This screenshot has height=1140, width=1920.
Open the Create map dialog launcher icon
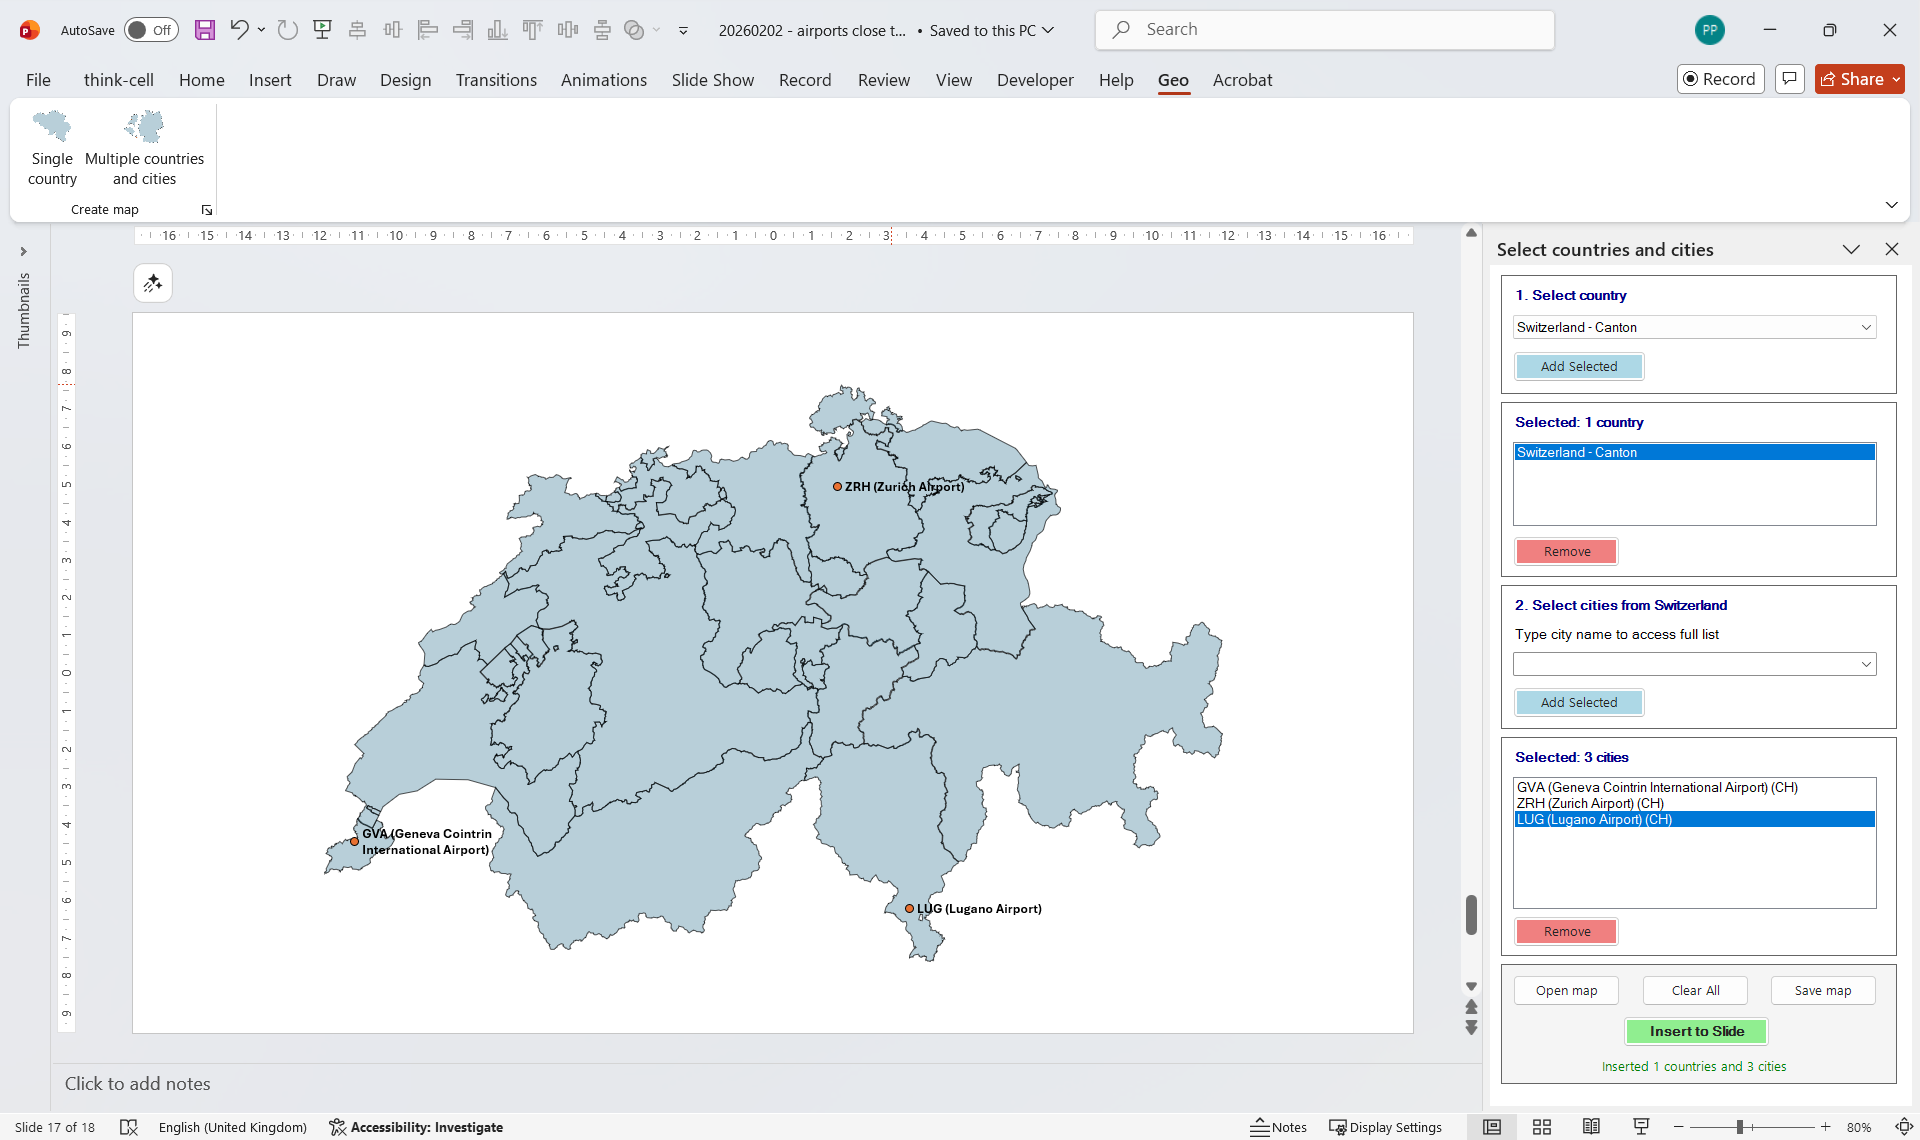(207, 210)
